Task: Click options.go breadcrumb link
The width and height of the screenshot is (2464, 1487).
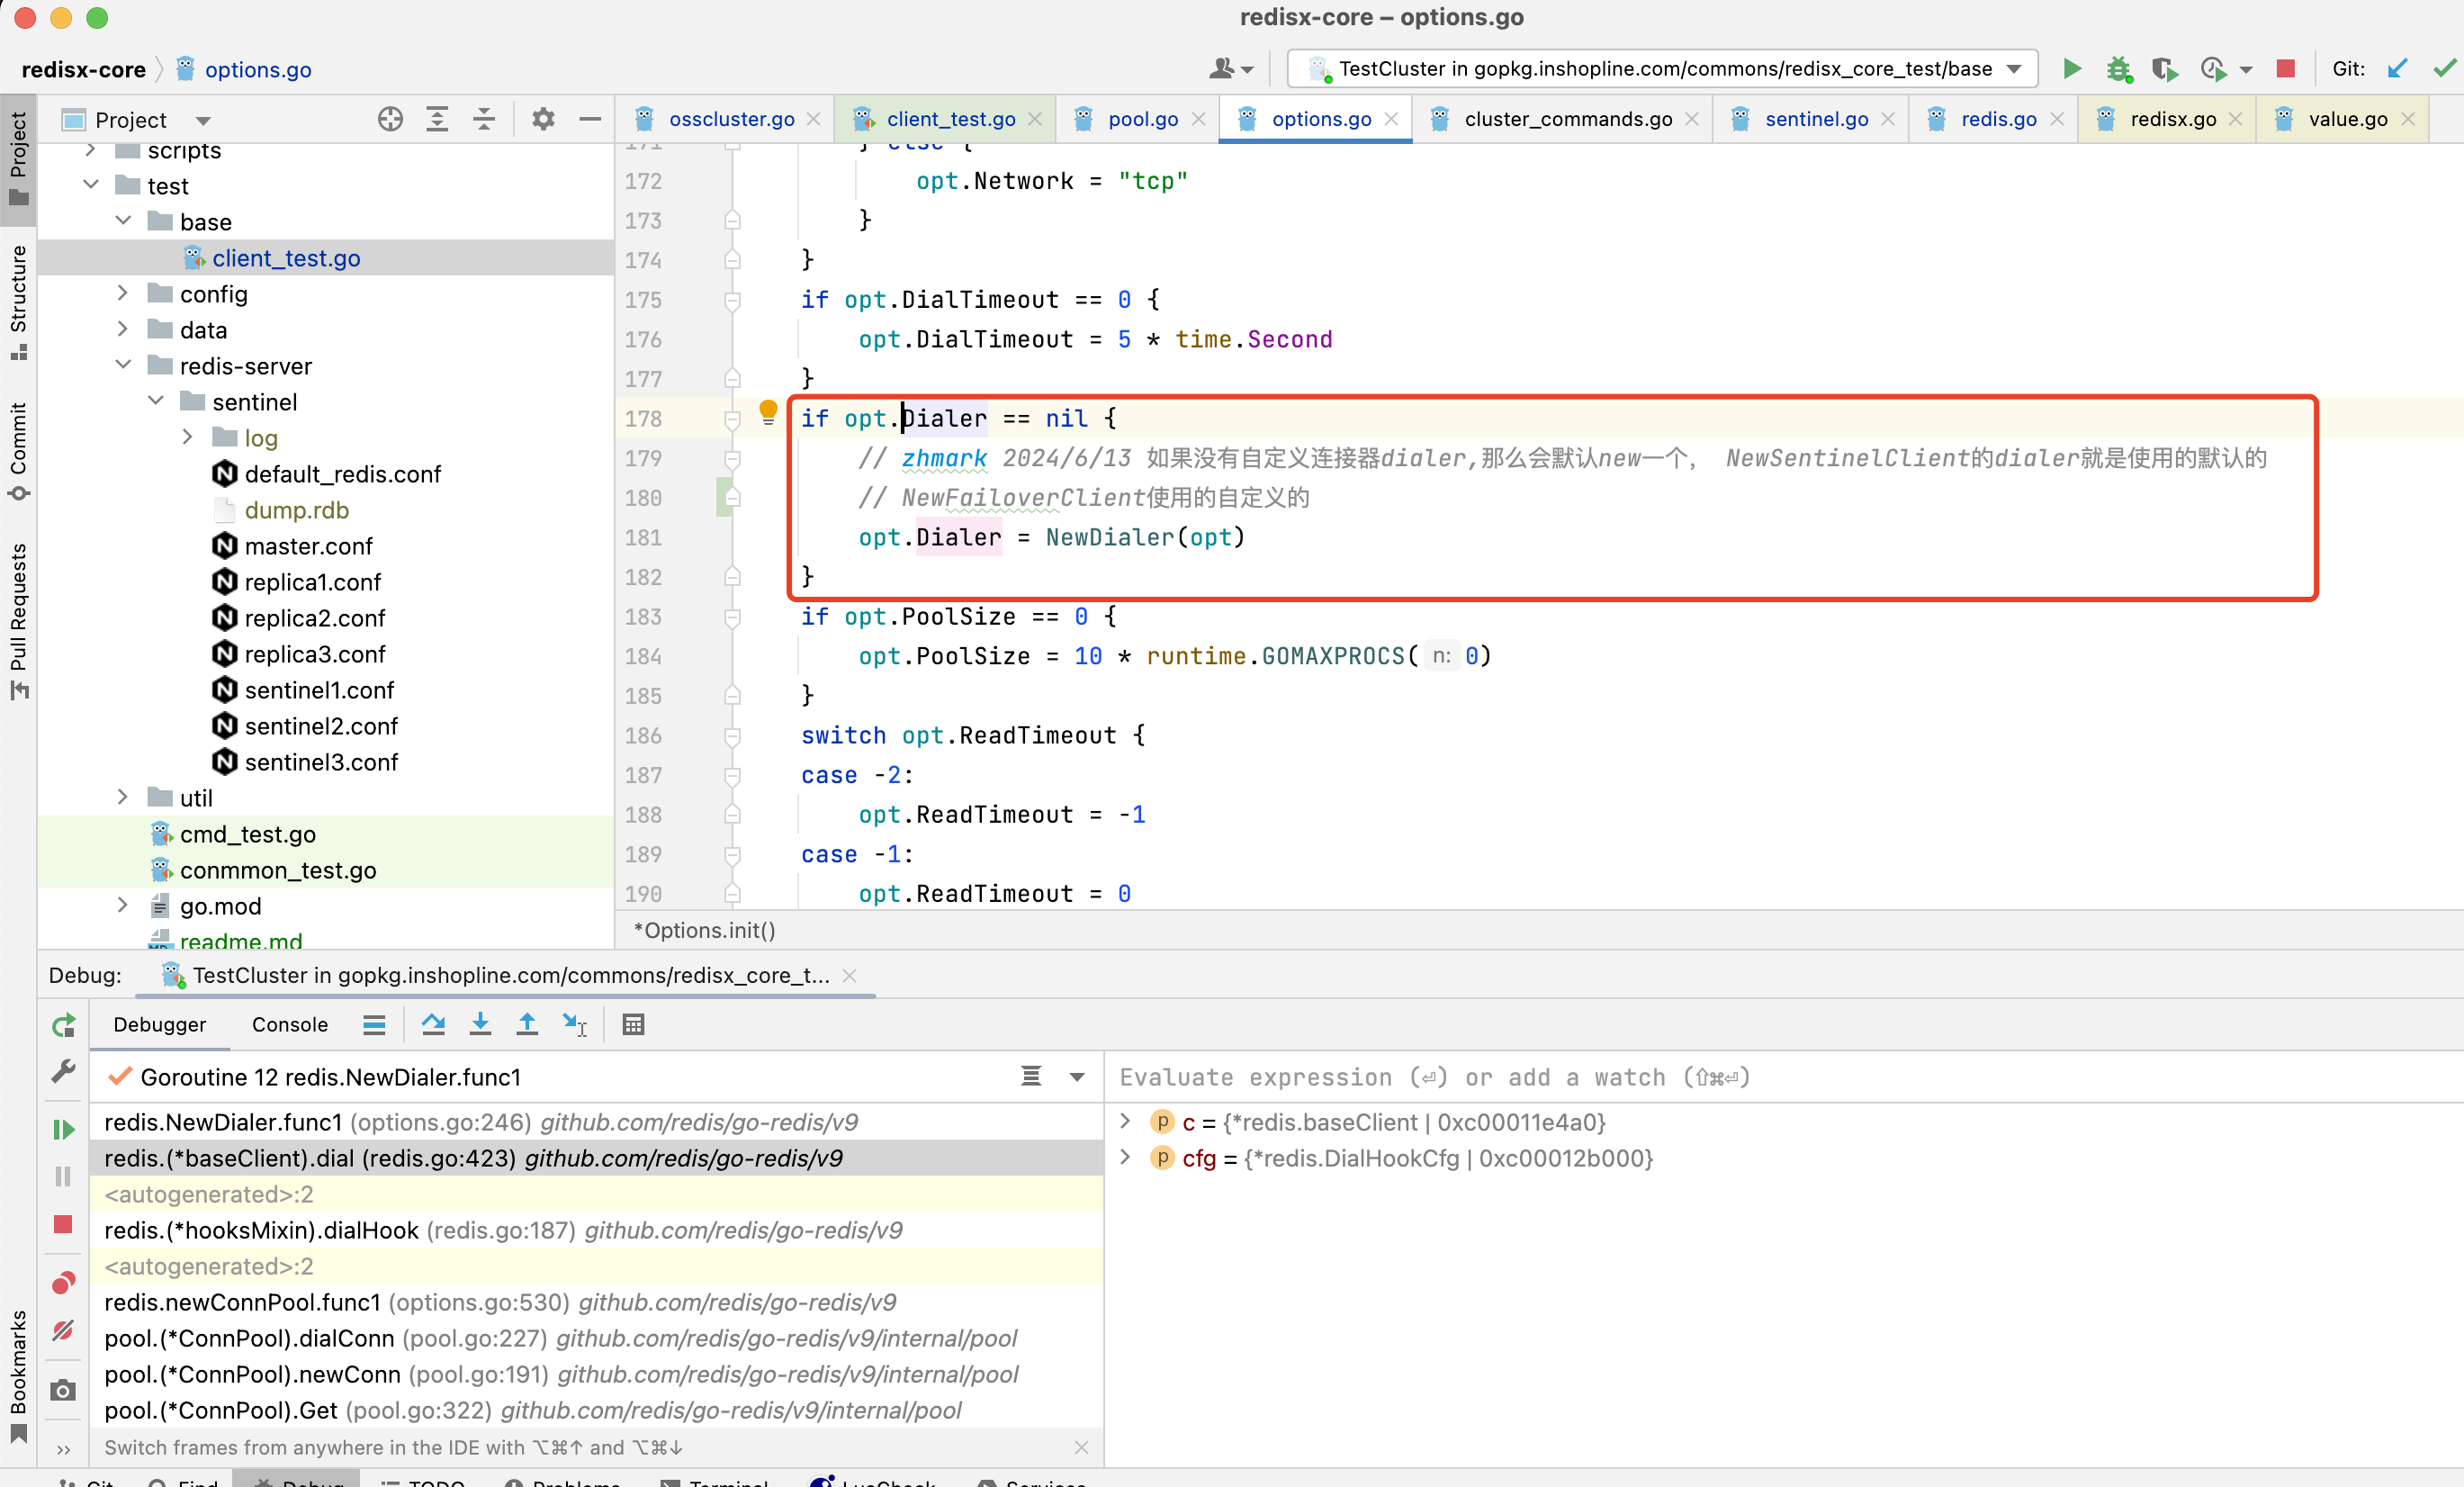Action: point(258,69)
